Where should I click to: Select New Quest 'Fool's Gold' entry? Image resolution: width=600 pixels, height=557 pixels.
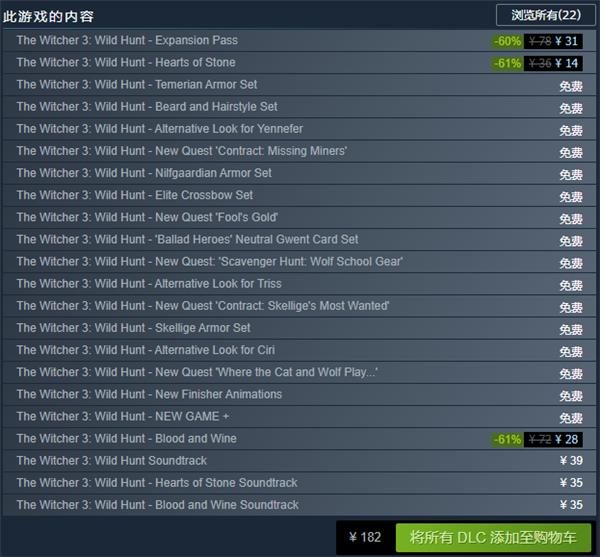coord(299,218)
